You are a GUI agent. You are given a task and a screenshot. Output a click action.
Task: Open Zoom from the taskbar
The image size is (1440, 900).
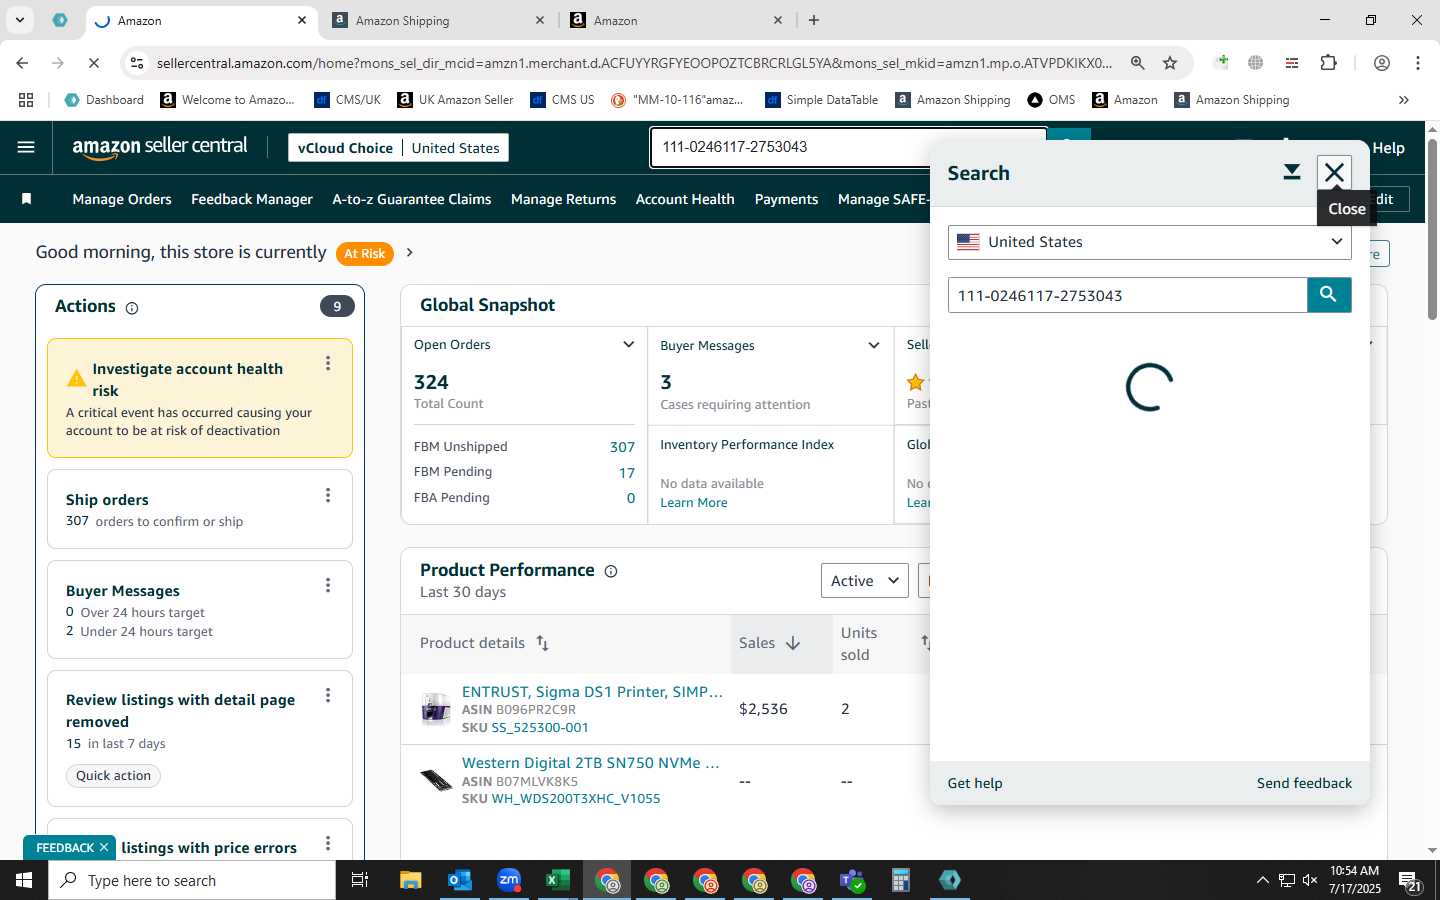pos(509,880)
